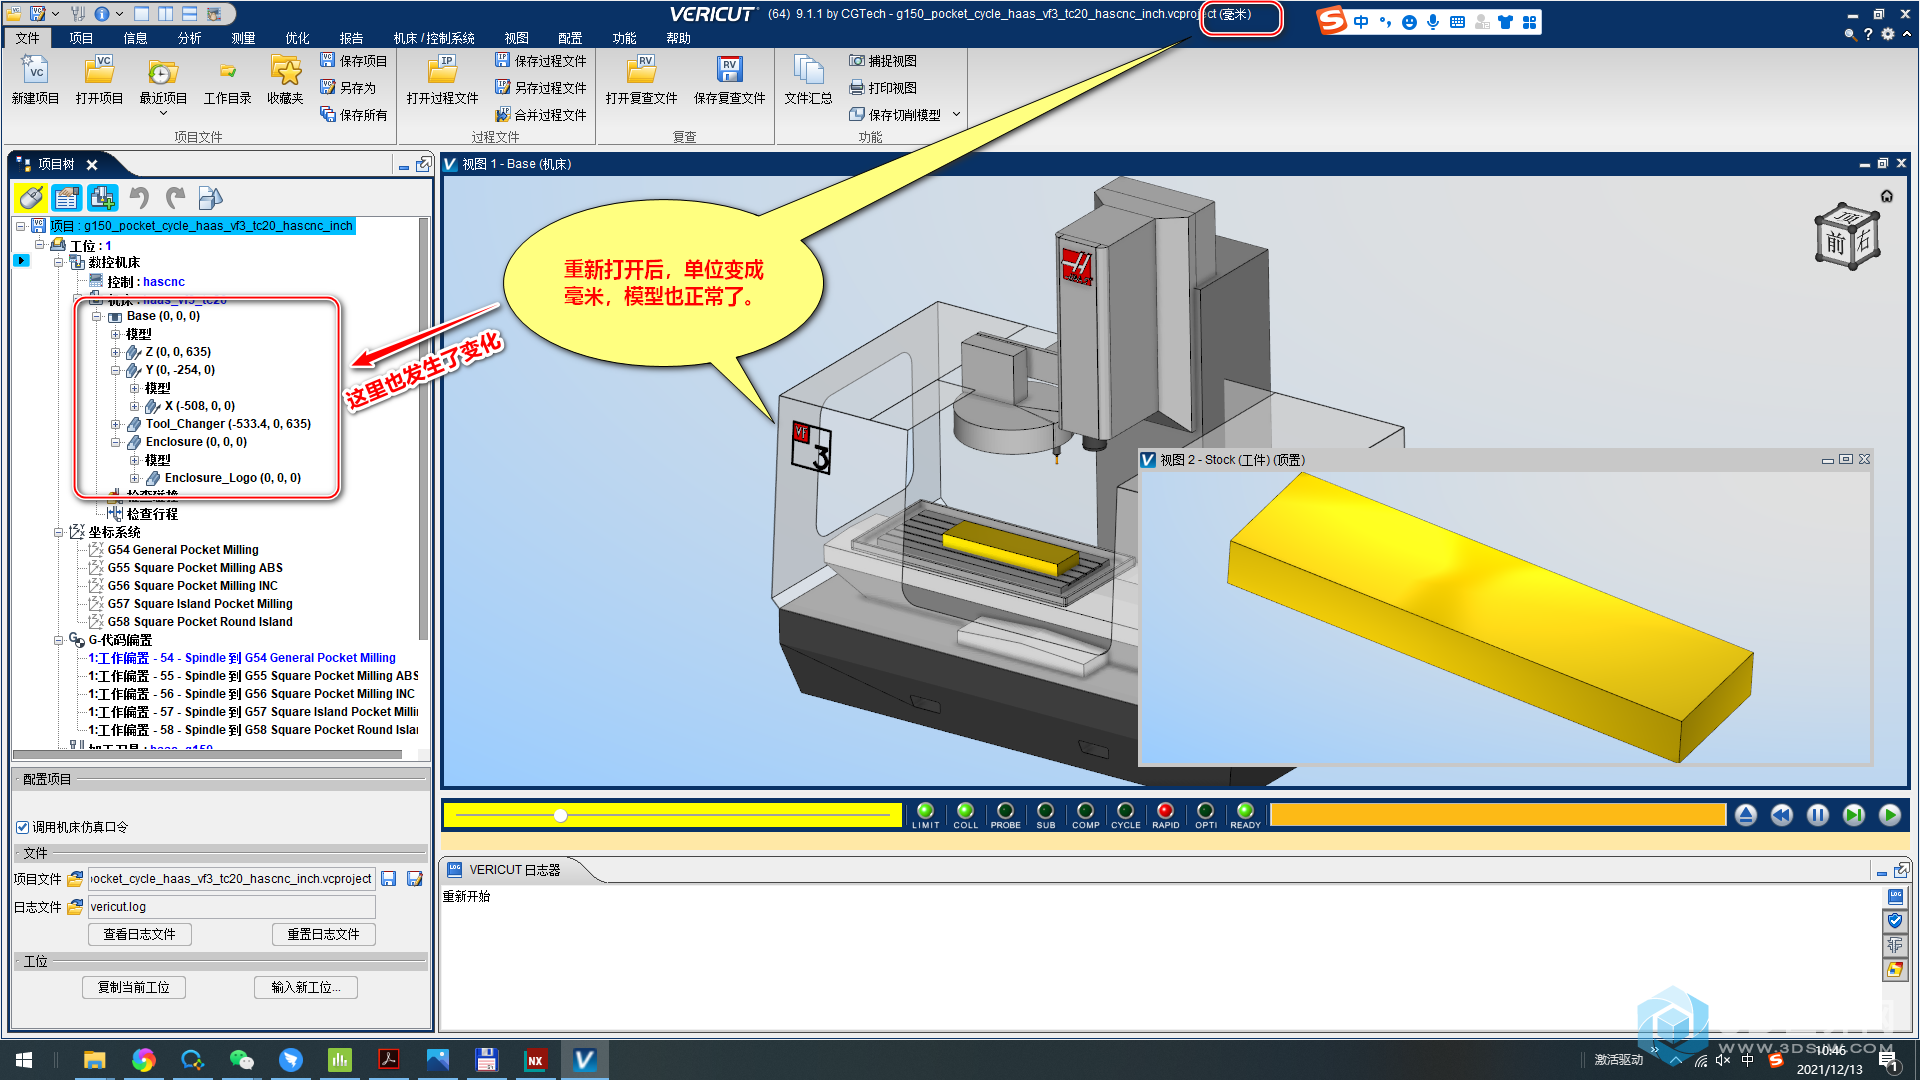Click the view orientation cube
1920x1080 pixels.
[x=1847, y=236]
